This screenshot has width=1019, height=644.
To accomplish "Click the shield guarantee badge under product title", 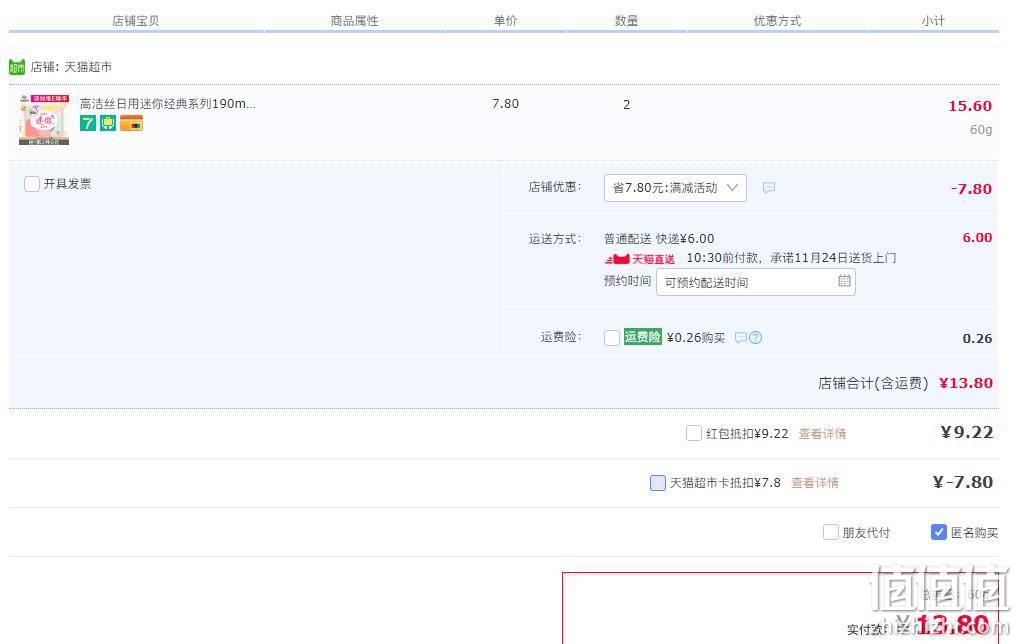I will [108, 123].
